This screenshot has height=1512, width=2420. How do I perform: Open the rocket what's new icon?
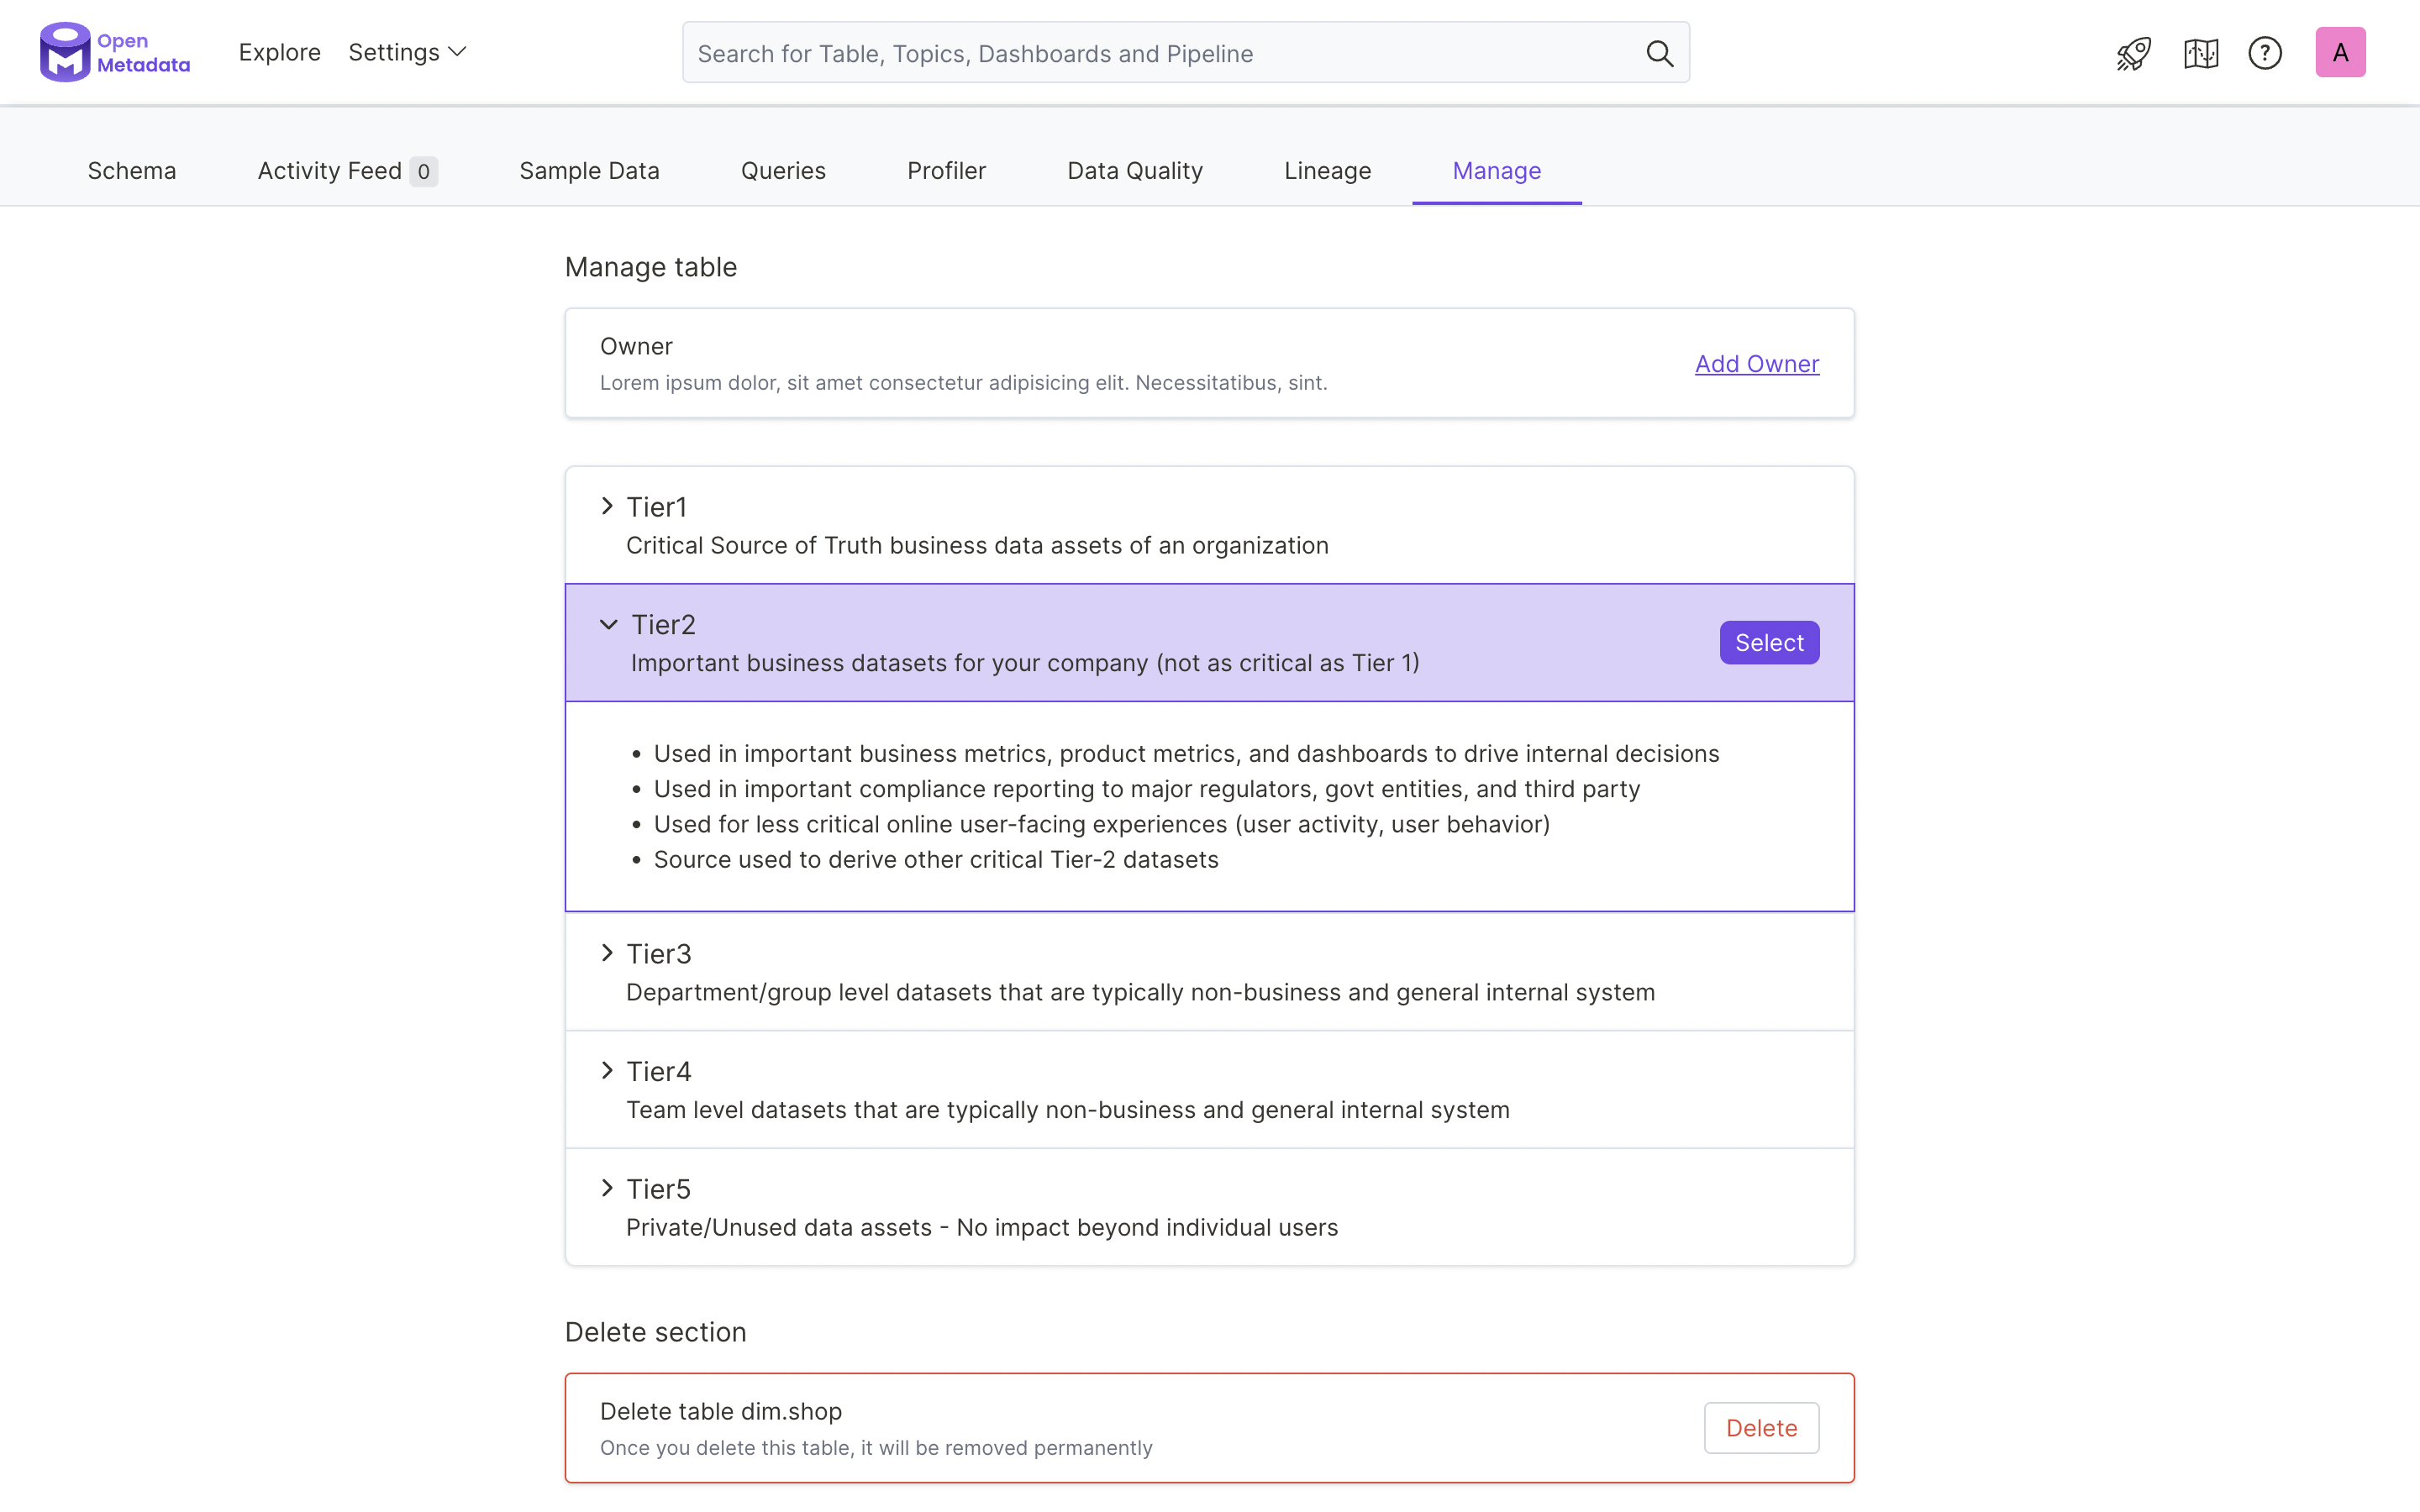(2133, 53)
